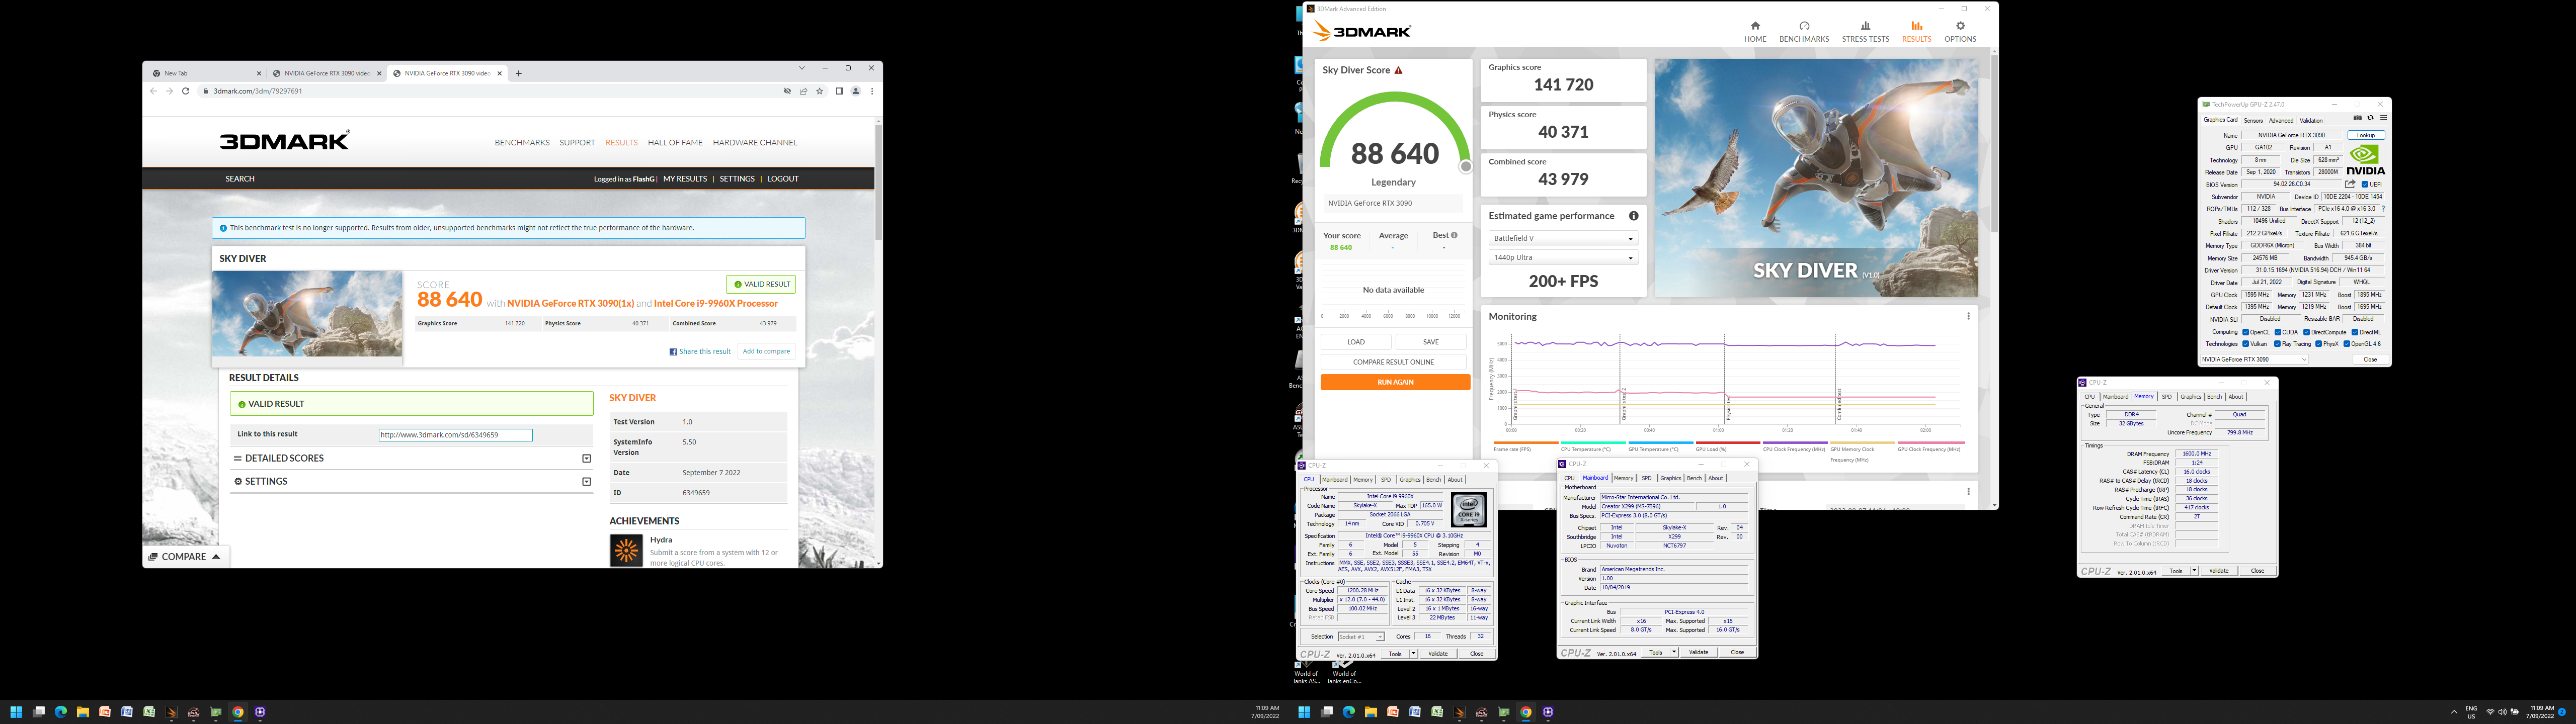Open the Monitoring panel three-dot menu
The width and height of the screenshot is (2576, 724).
pyautogui.click(x=1968, y=316)
